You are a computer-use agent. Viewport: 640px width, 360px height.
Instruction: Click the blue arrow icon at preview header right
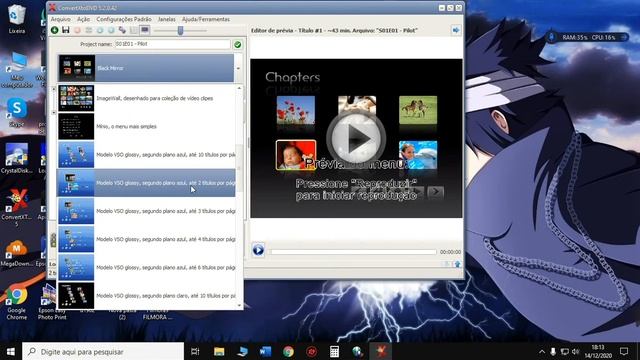tap(456, 30)
